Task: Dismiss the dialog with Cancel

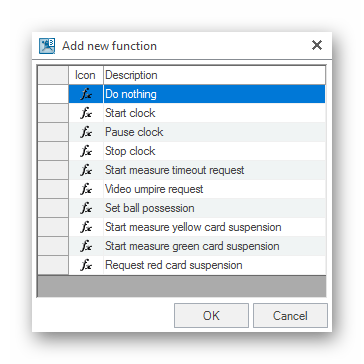Action: (290, 315)
